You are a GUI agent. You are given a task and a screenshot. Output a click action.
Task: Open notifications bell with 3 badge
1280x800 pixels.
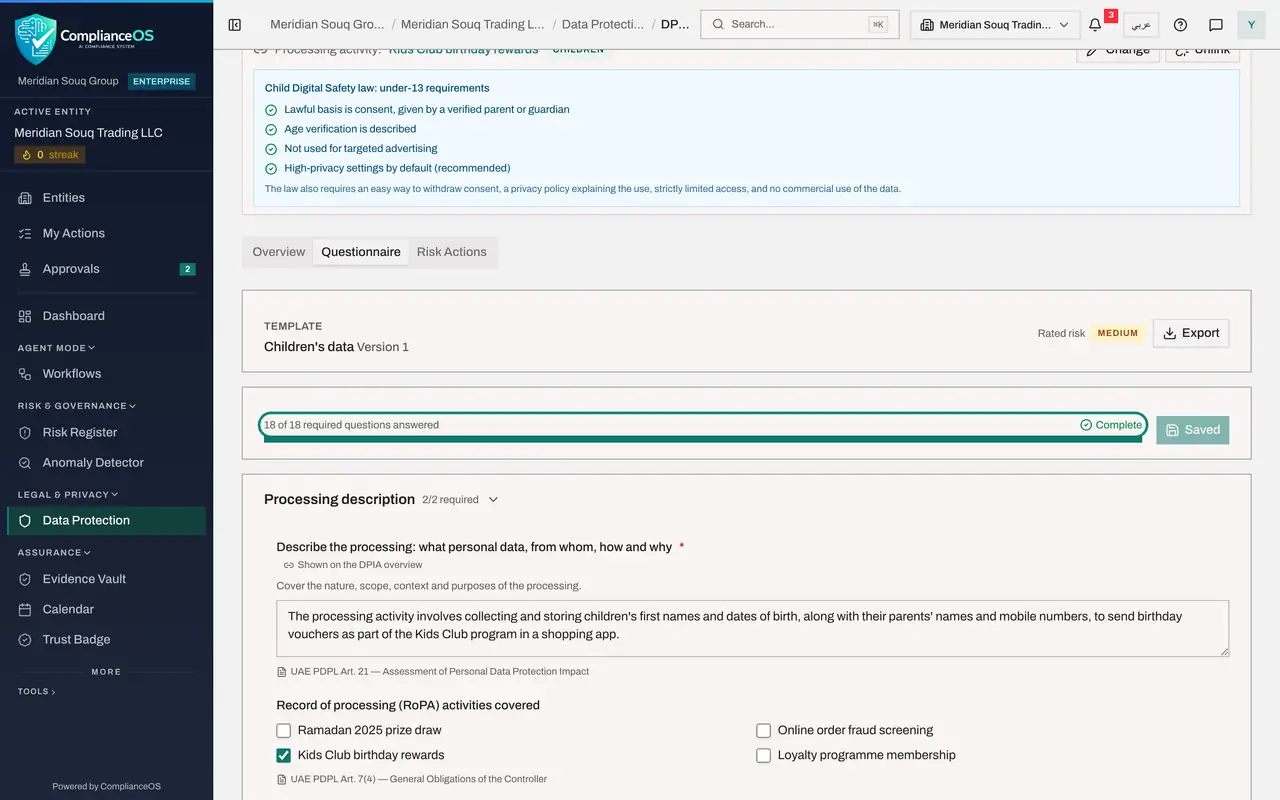(1095, 24)
